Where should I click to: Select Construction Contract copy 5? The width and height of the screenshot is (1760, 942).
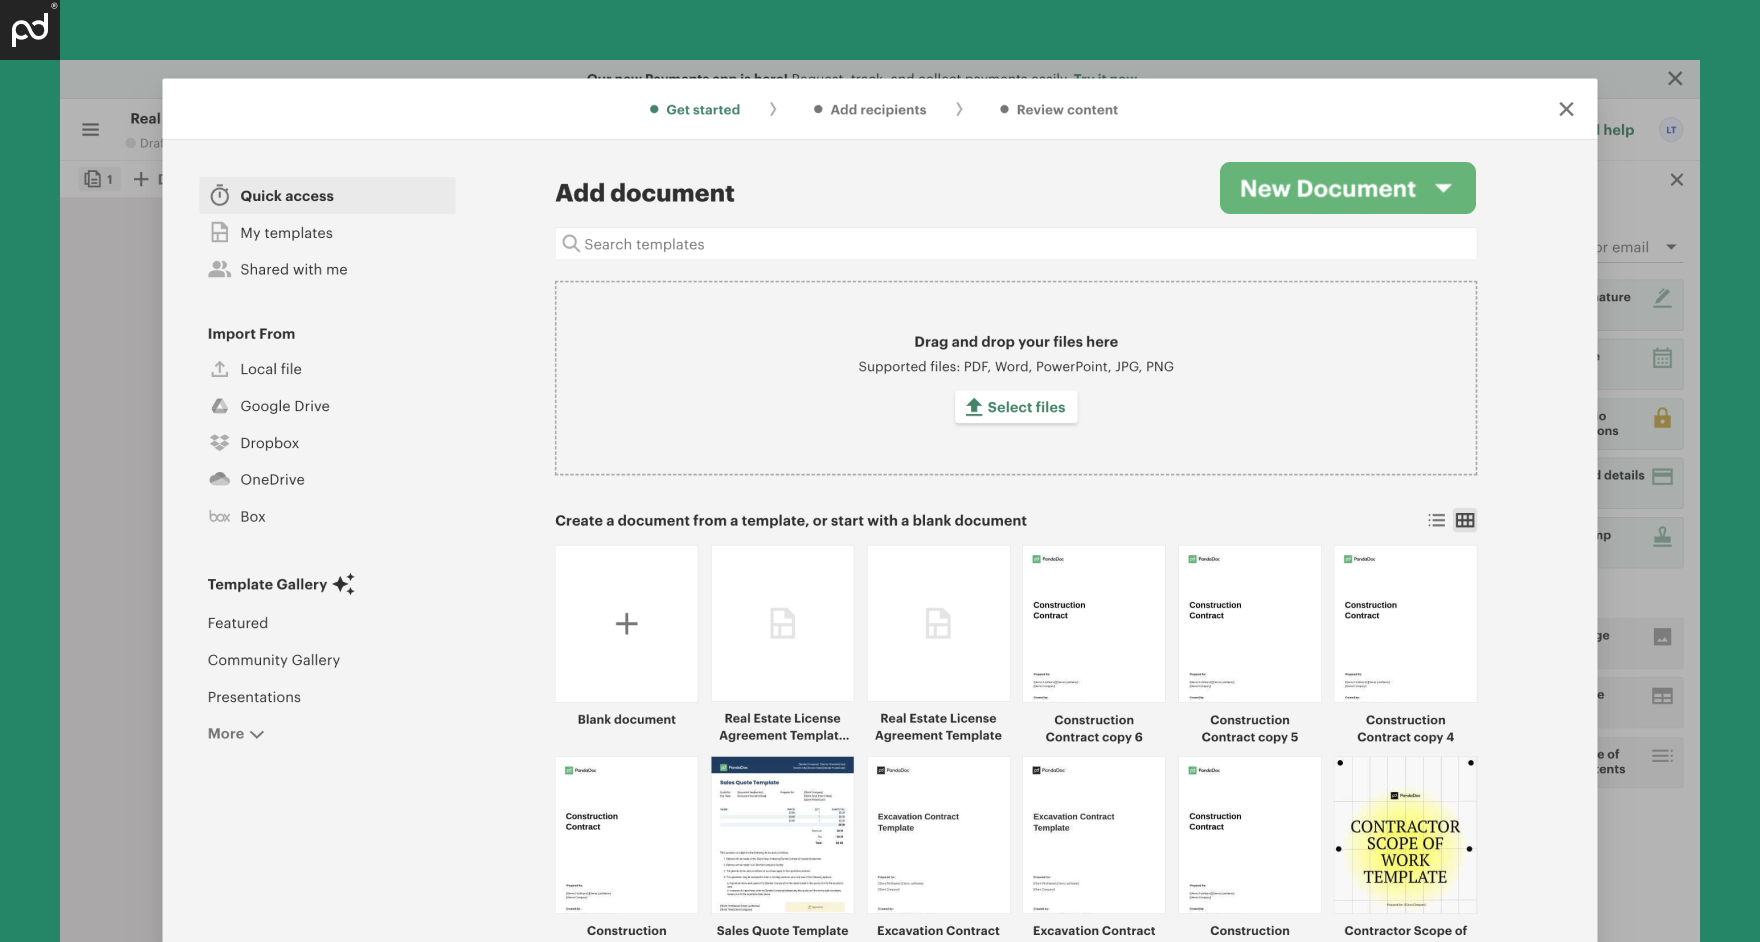[1250, 624]
